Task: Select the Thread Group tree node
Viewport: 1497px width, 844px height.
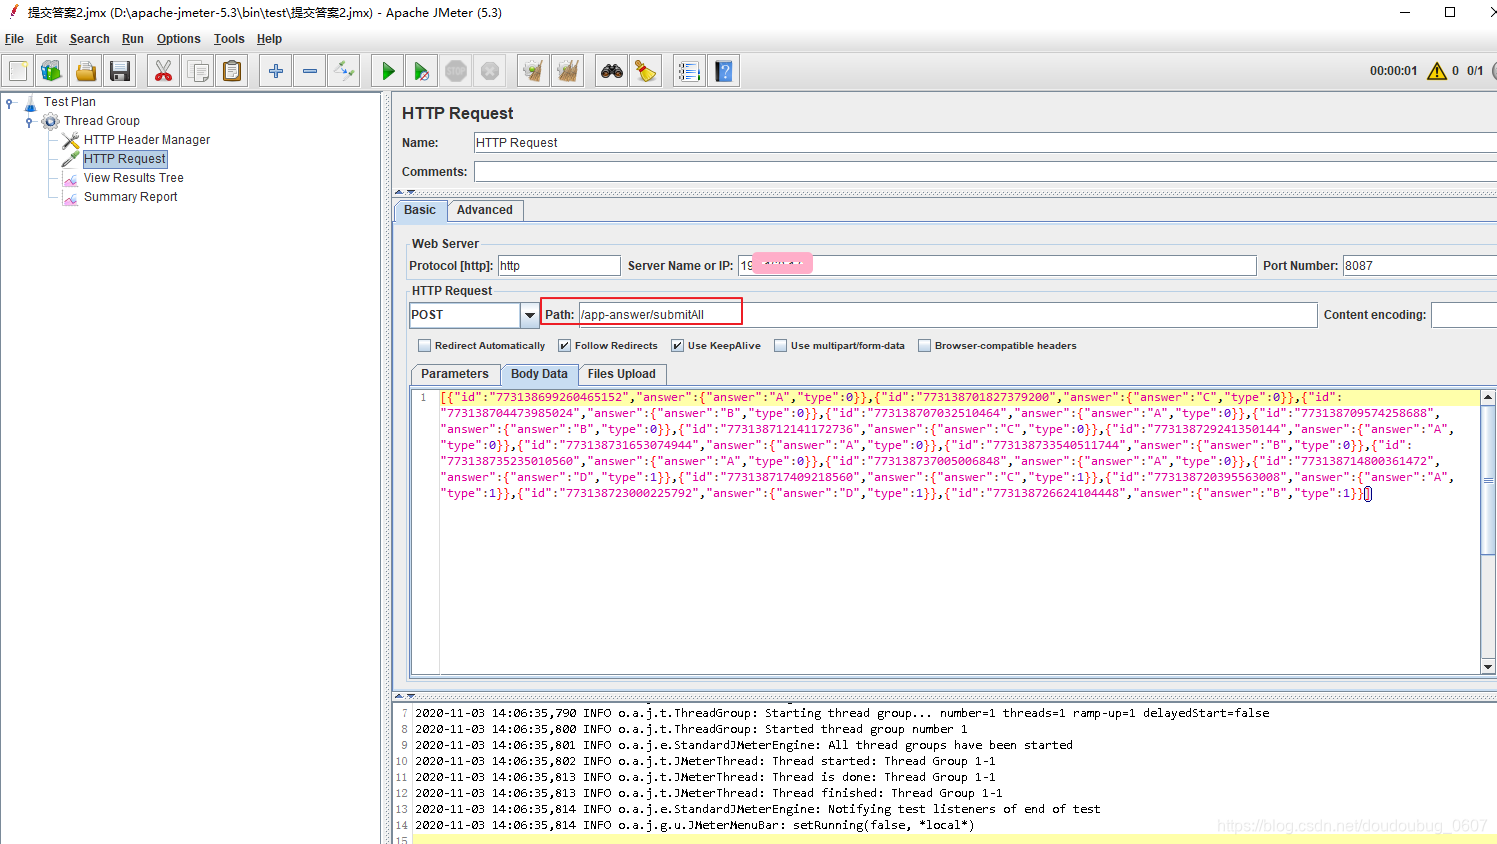Action: coord(102,121)
